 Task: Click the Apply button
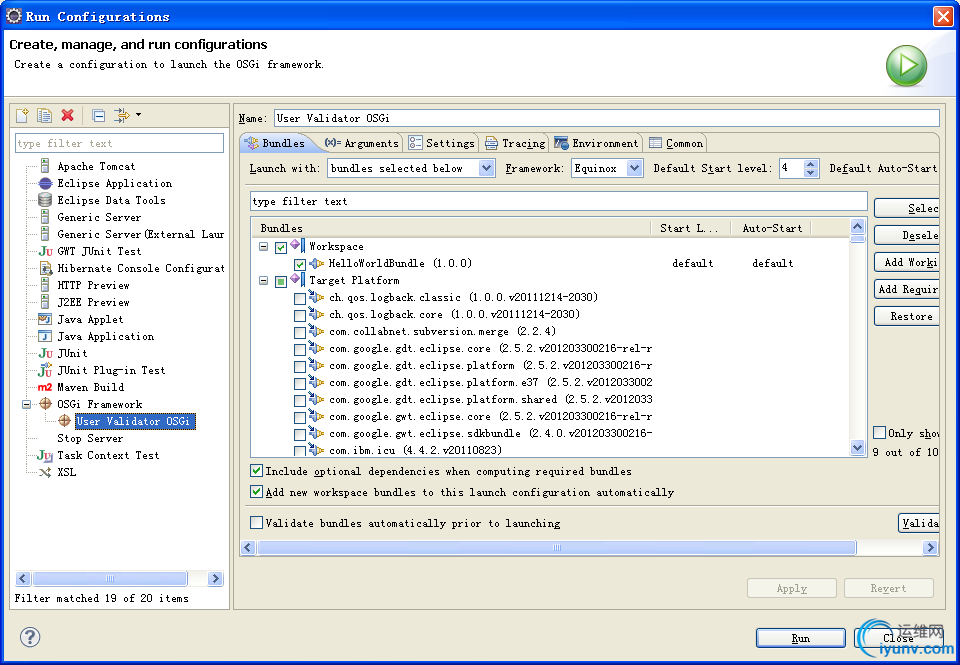[792, 588]
